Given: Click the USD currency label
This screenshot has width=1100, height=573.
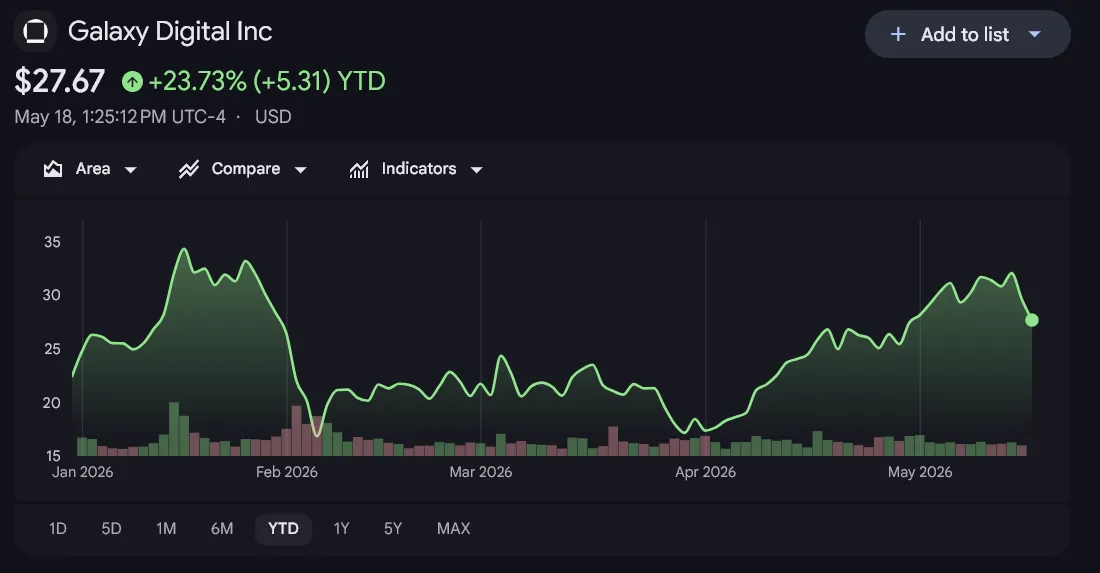Looking at the screenshot, I should coord(273,116).
